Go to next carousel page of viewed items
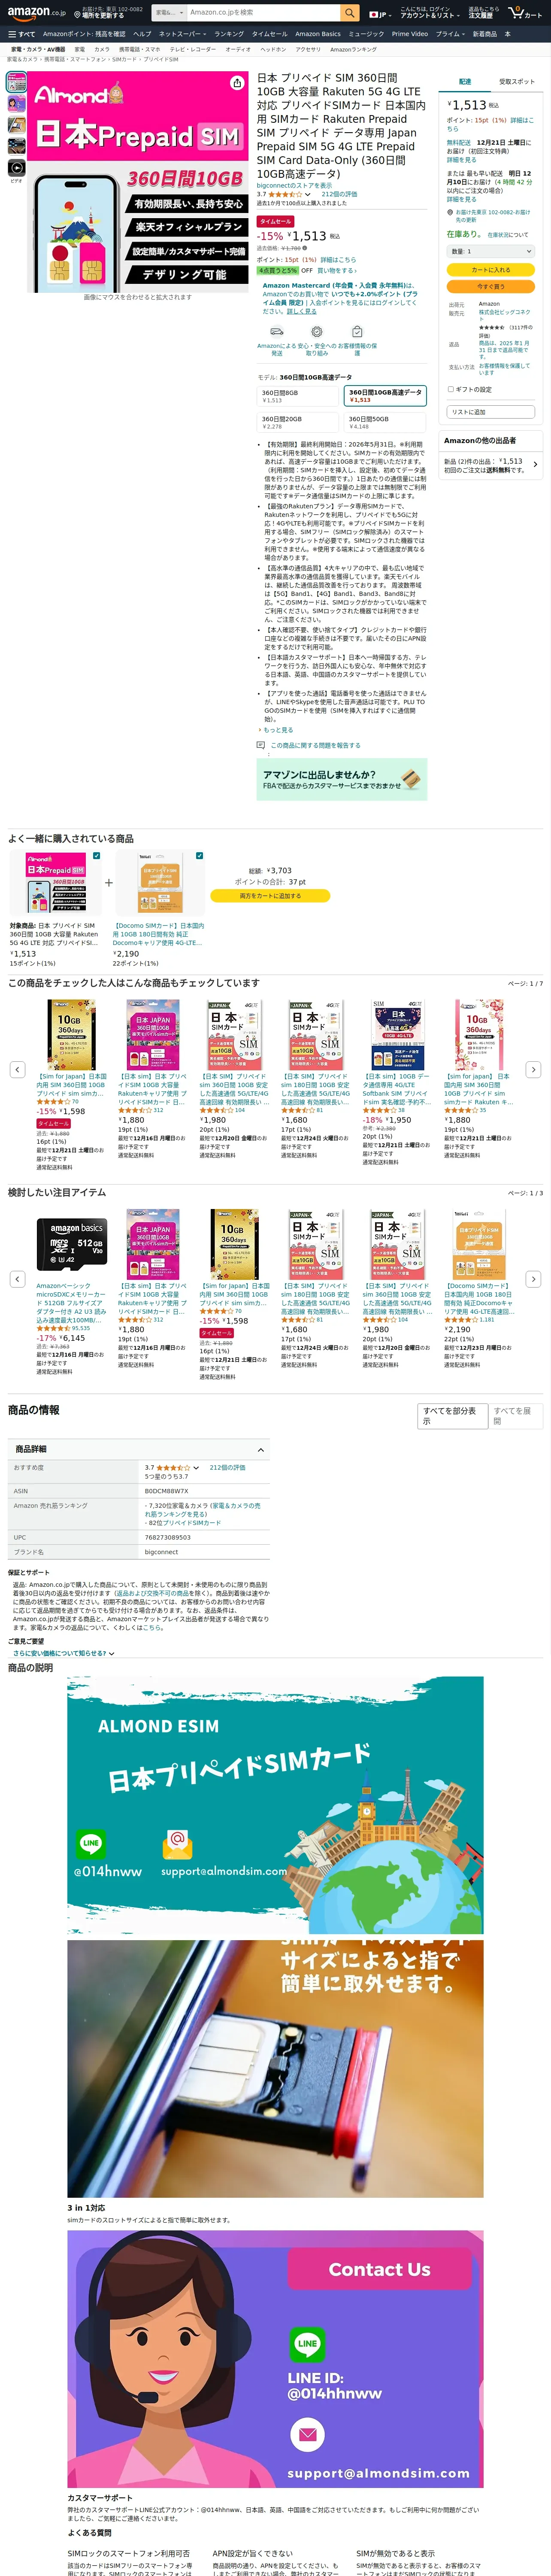551x2576 pixels. pos(533,1069)
